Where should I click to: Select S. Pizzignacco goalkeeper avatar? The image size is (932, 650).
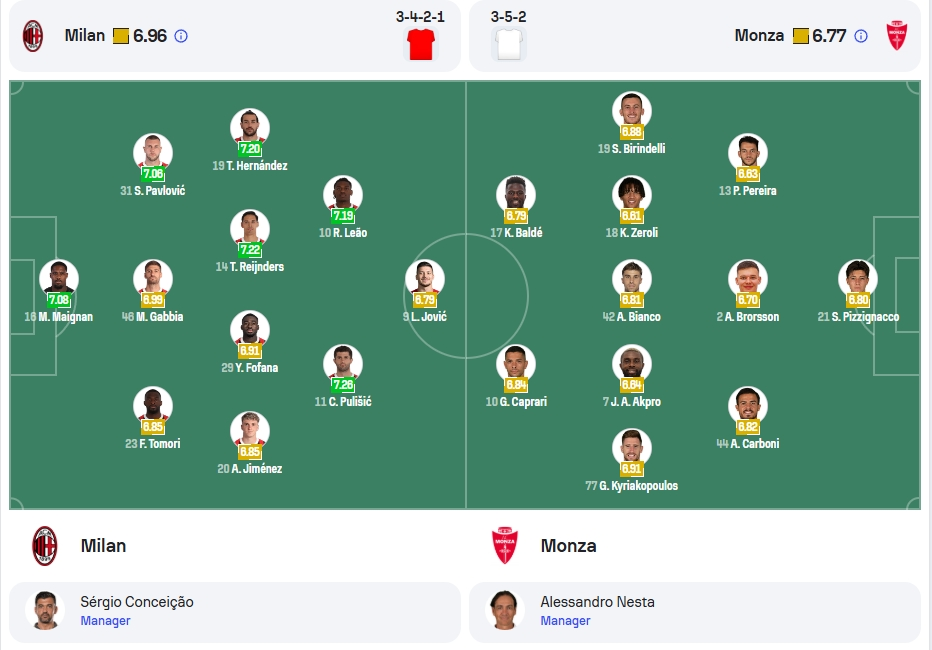click(858, 278)
